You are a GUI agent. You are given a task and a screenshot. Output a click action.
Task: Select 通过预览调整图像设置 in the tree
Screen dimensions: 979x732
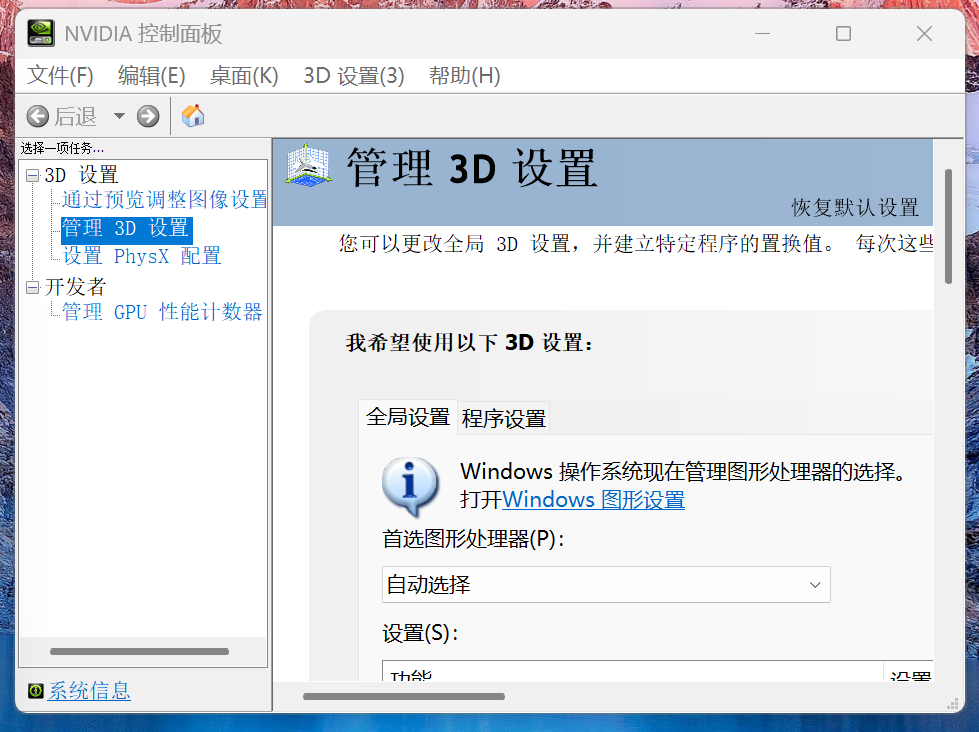click(x=165, y=199)
